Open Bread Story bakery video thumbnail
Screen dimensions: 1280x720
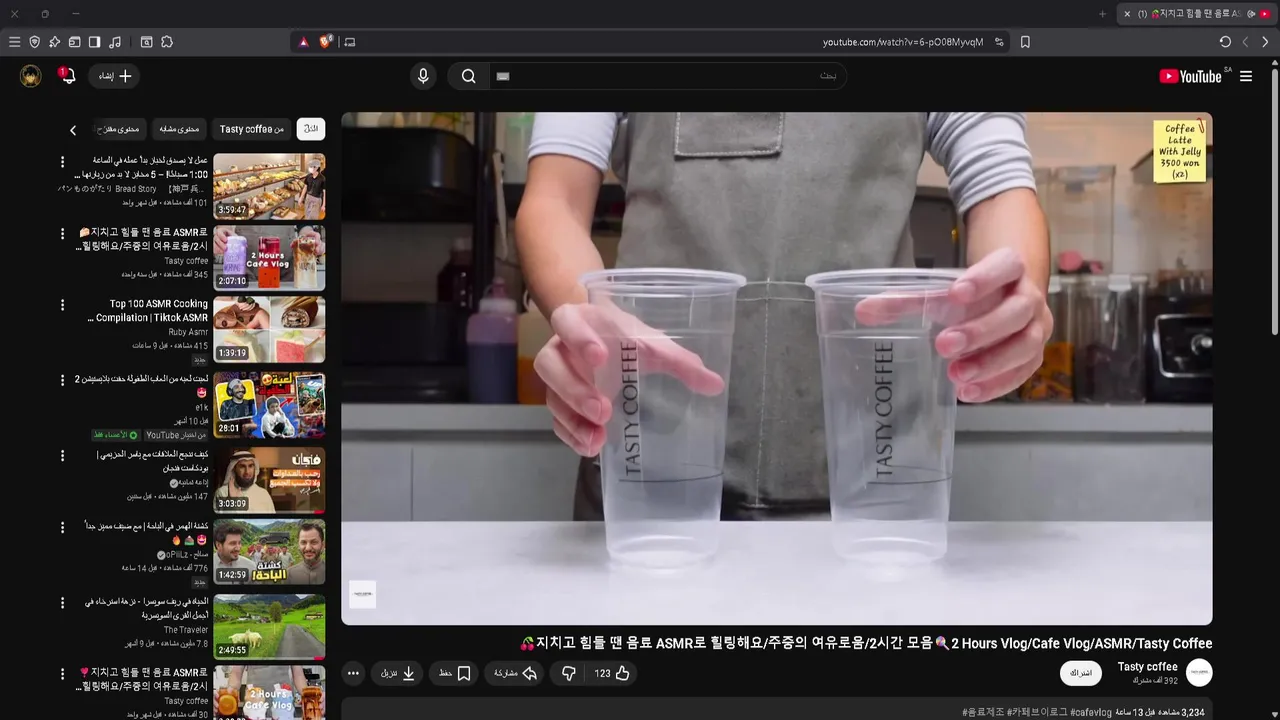[x=269, y=186]
